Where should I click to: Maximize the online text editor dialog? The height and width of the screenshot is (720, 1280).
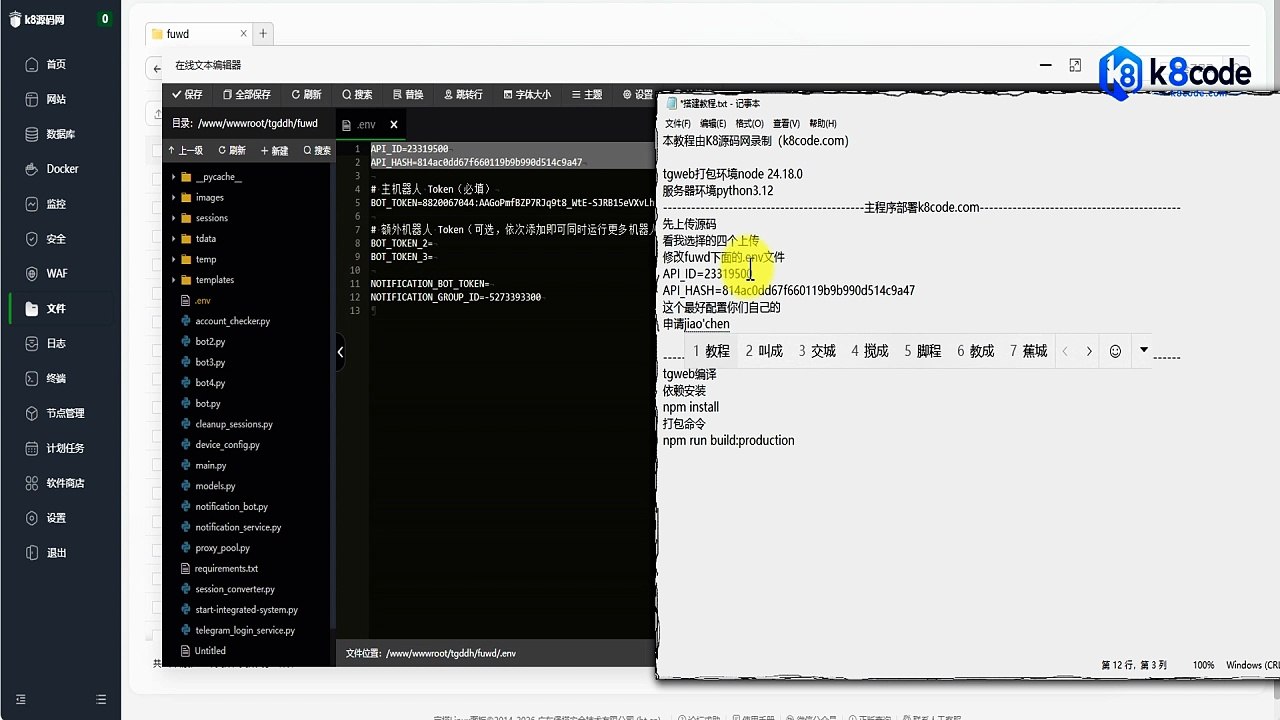(x=1075, y=65)
